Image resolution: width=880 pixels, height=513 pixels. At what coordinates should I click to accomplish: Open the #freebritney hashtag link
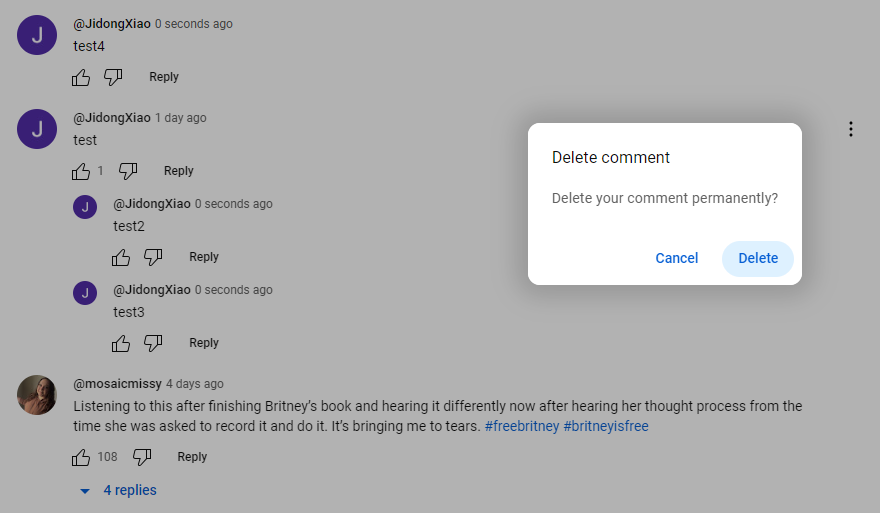click(x=521, y=426)
